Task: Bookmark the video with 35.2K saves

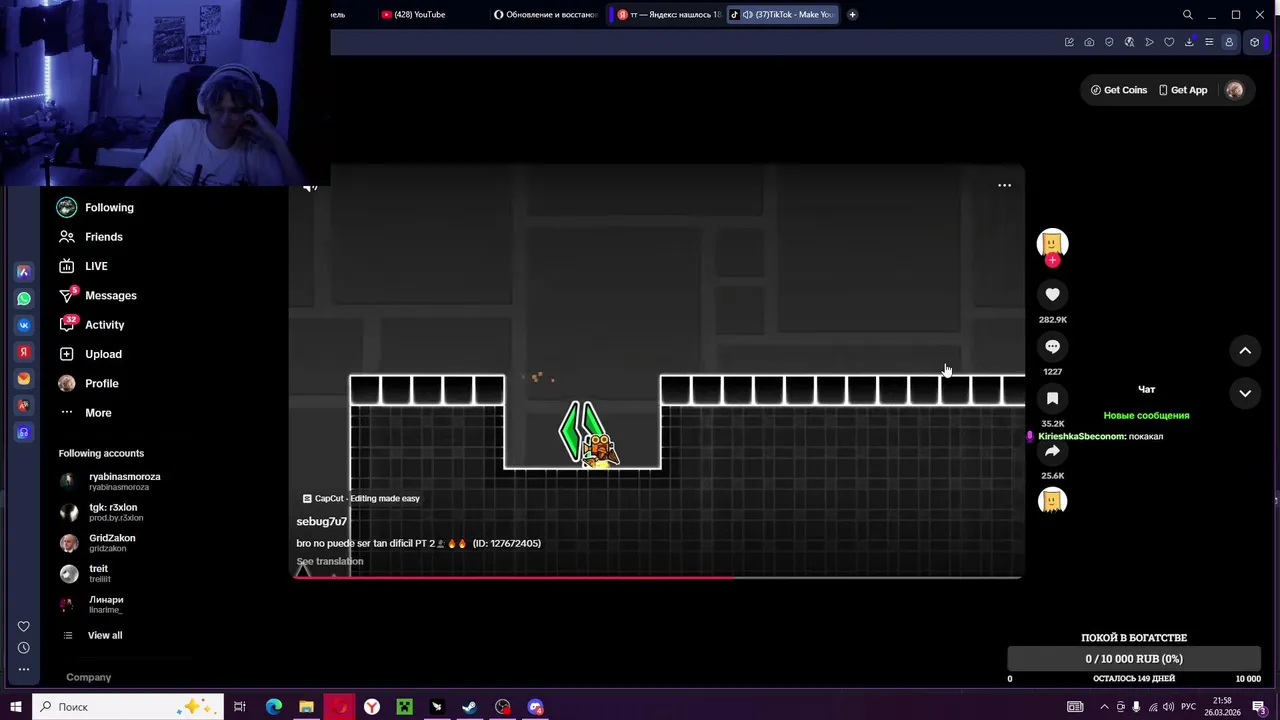Action: (1052, 398)
